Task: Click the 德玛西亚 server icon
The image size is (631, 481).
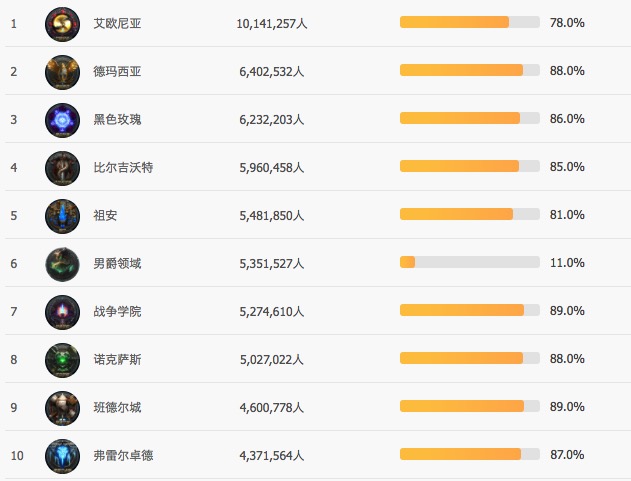Action: click(62, 71)
